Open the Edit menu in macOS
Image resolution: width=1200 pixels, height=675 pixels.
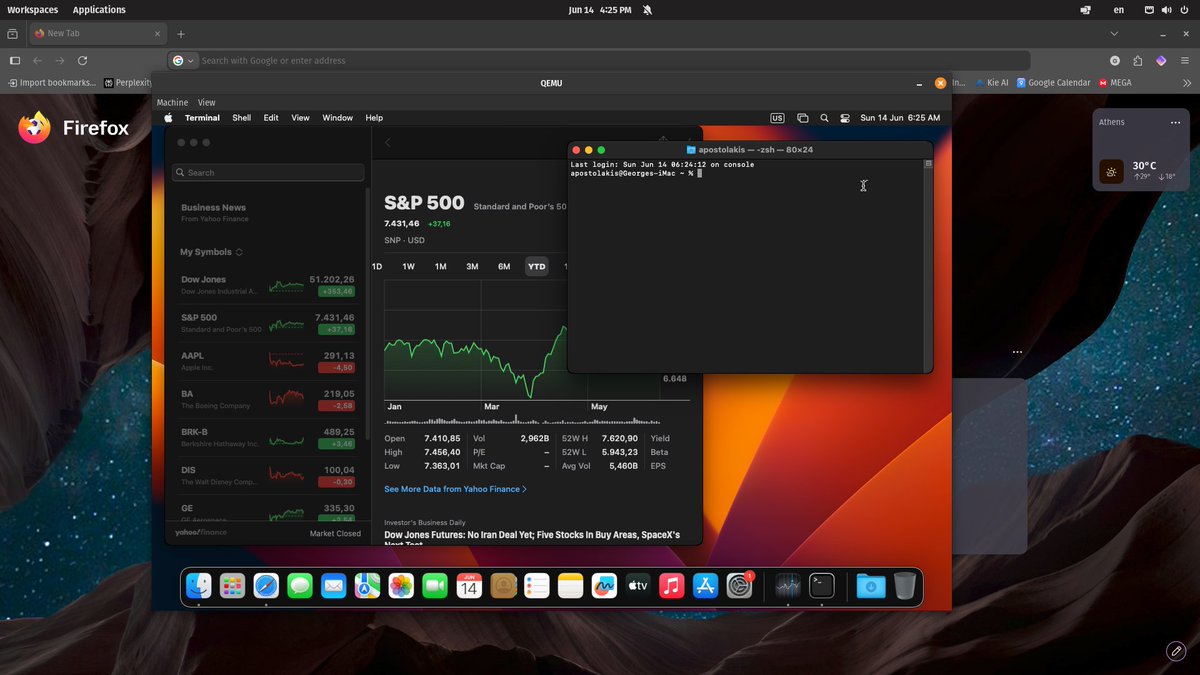pos(271,118)
